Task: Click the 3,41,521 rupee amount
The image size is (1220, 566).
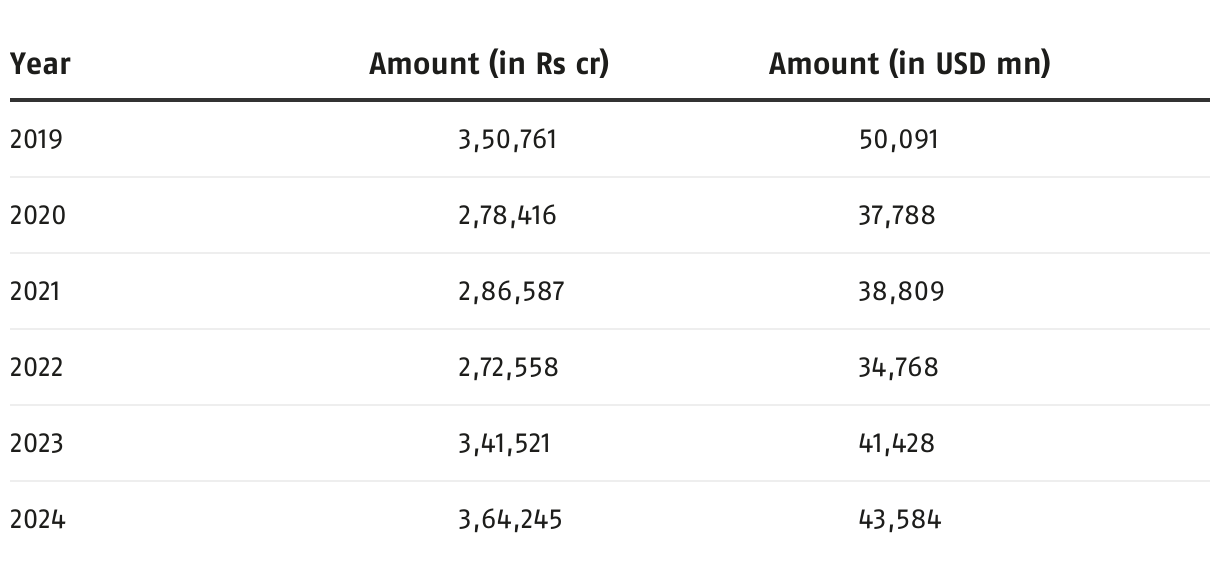Action: (504, 443)
